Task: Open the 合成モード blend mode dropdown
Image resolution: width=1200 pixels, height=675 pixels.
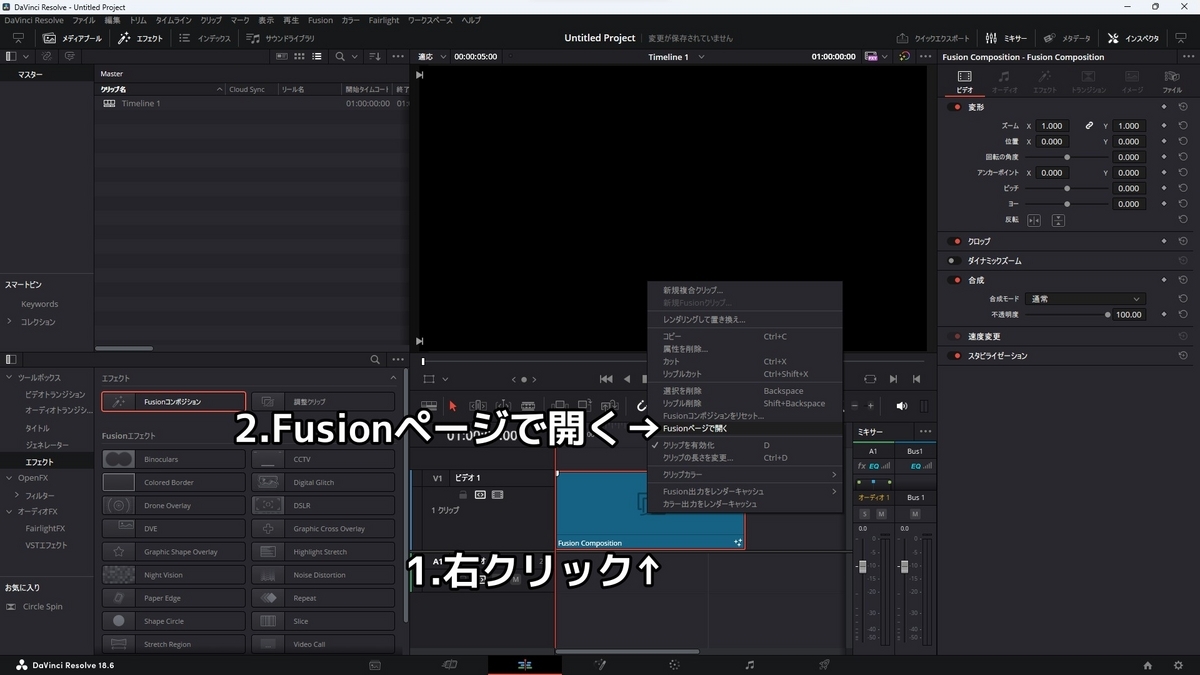Action: tap(1083, 298)
